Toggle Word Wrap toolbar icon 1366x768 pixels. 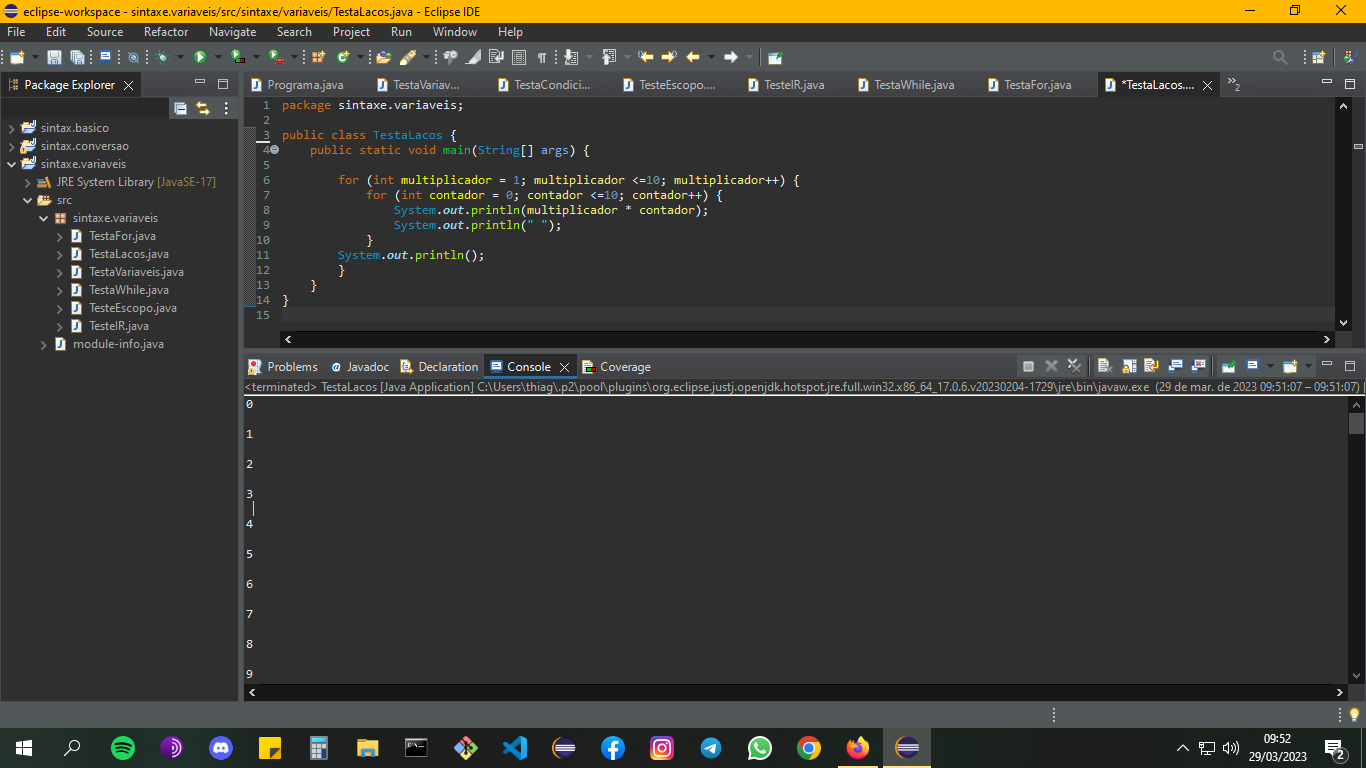pos(497,57)
